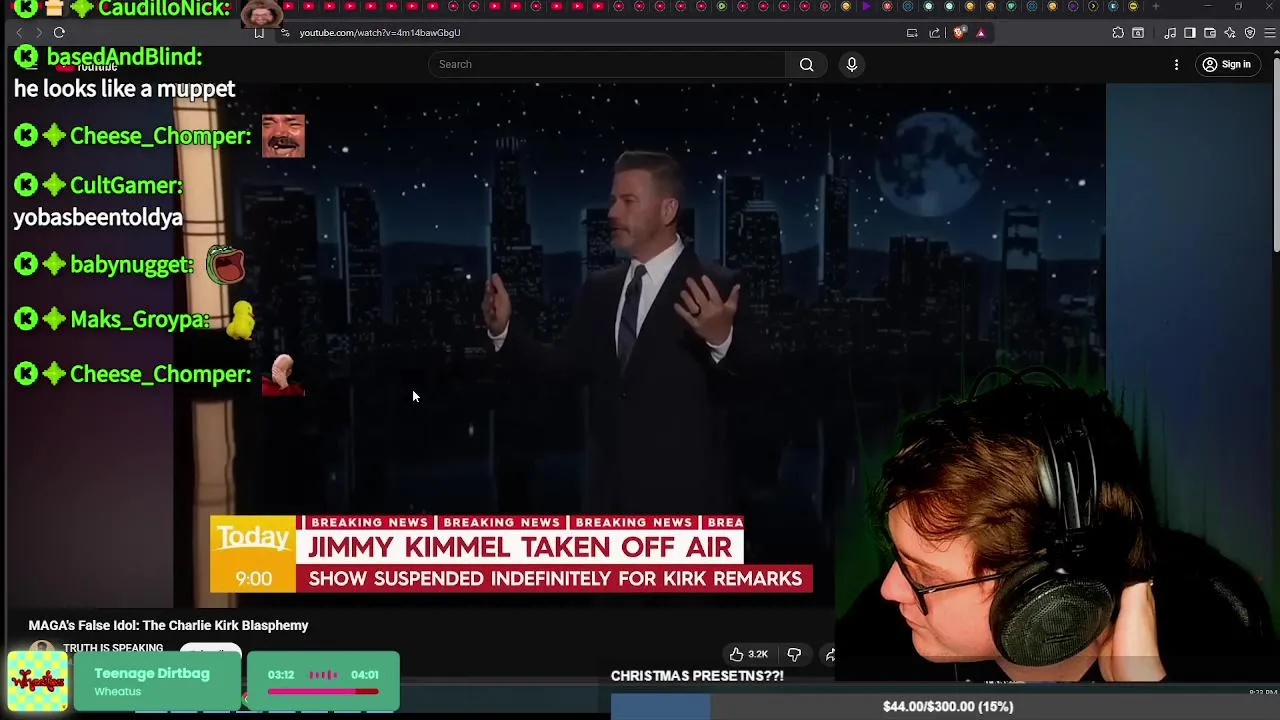Reload the YouTube page
Screen dimensions: 1280x720
59,33
